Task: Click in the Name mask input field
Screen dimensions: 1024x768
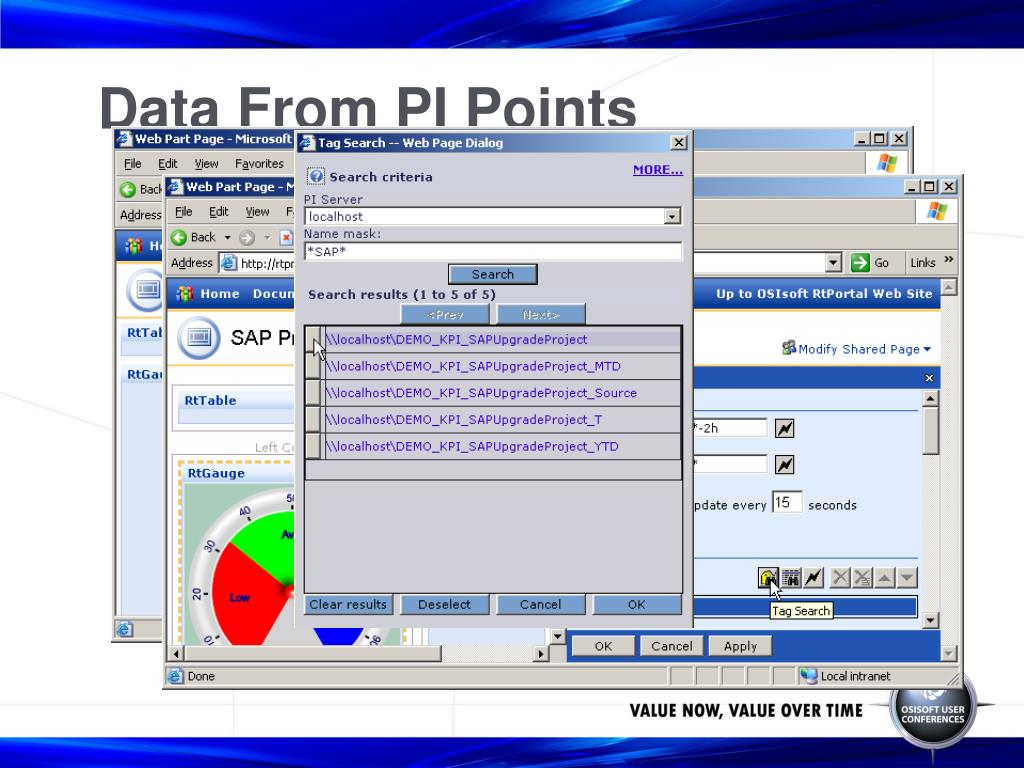Action: pos(493,251)
